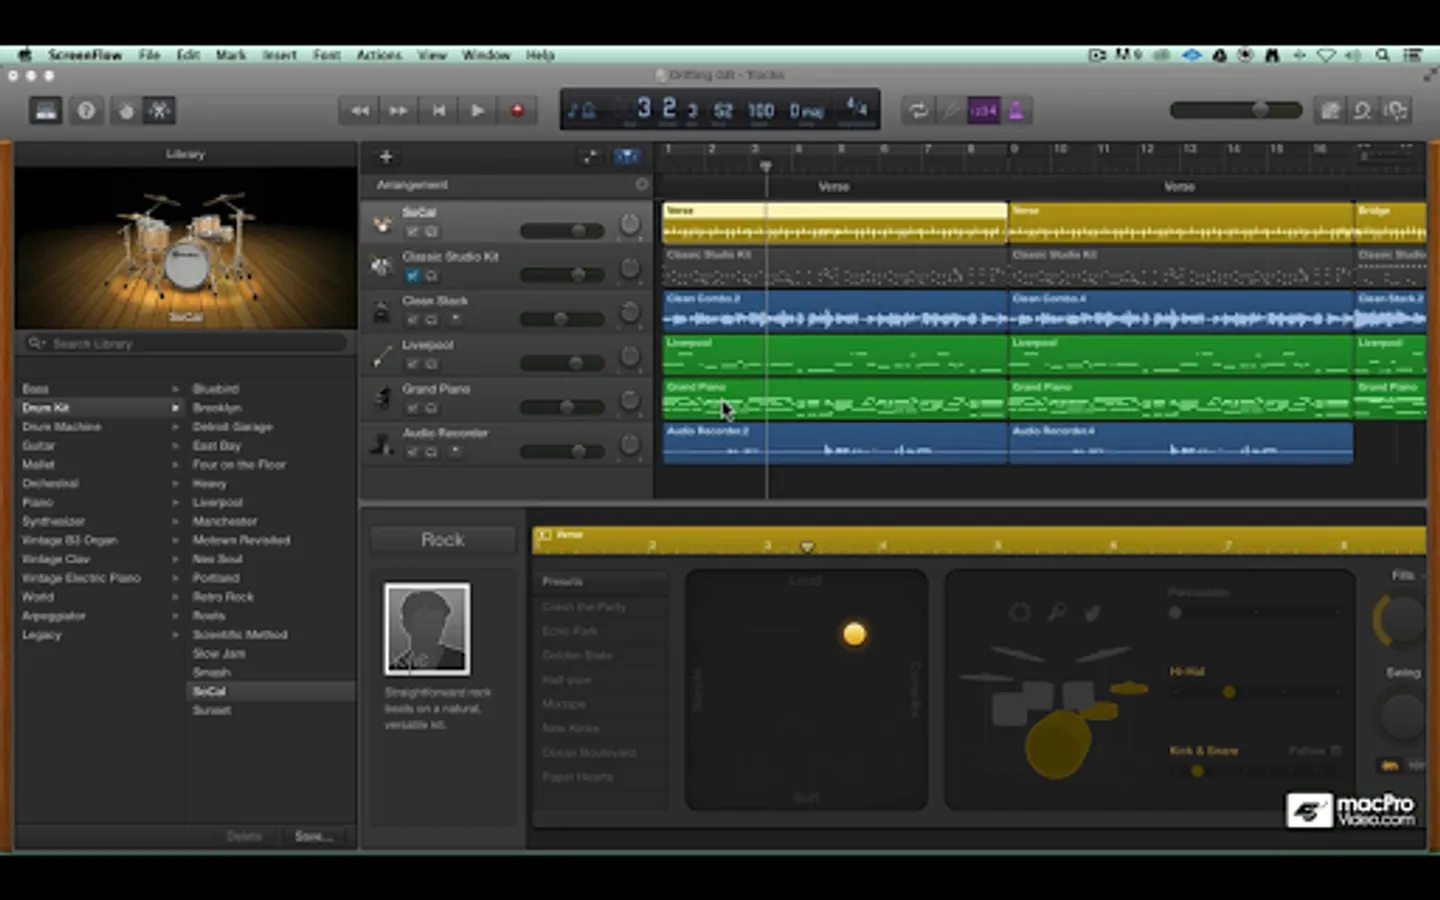Click the Play button in transport
Viewport: 1440px width, 900px height.
pyautogui.click(x=477, y=111)
